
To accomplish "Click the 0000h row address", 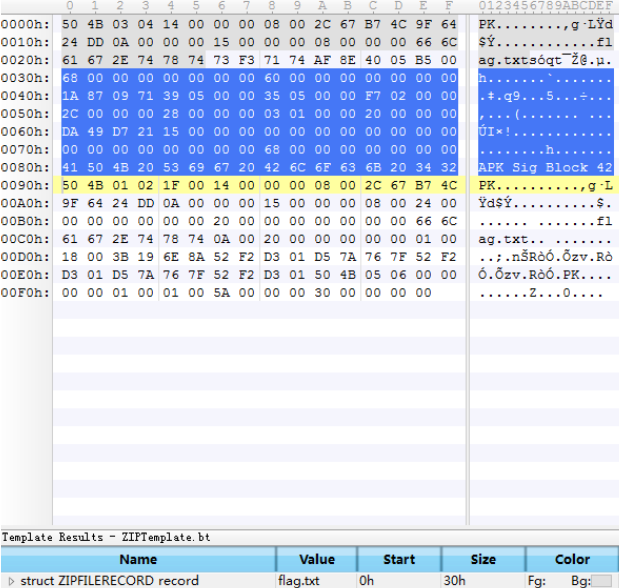I will [25, 25].
